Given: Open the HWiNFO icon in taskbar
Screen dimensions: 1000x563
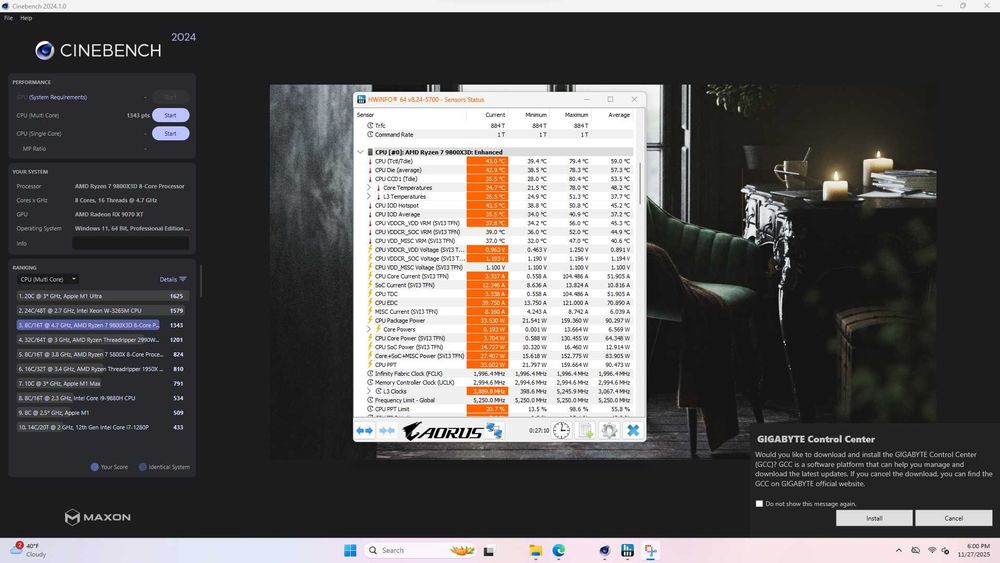Looking at the screenshot, I should pos(628,550).
